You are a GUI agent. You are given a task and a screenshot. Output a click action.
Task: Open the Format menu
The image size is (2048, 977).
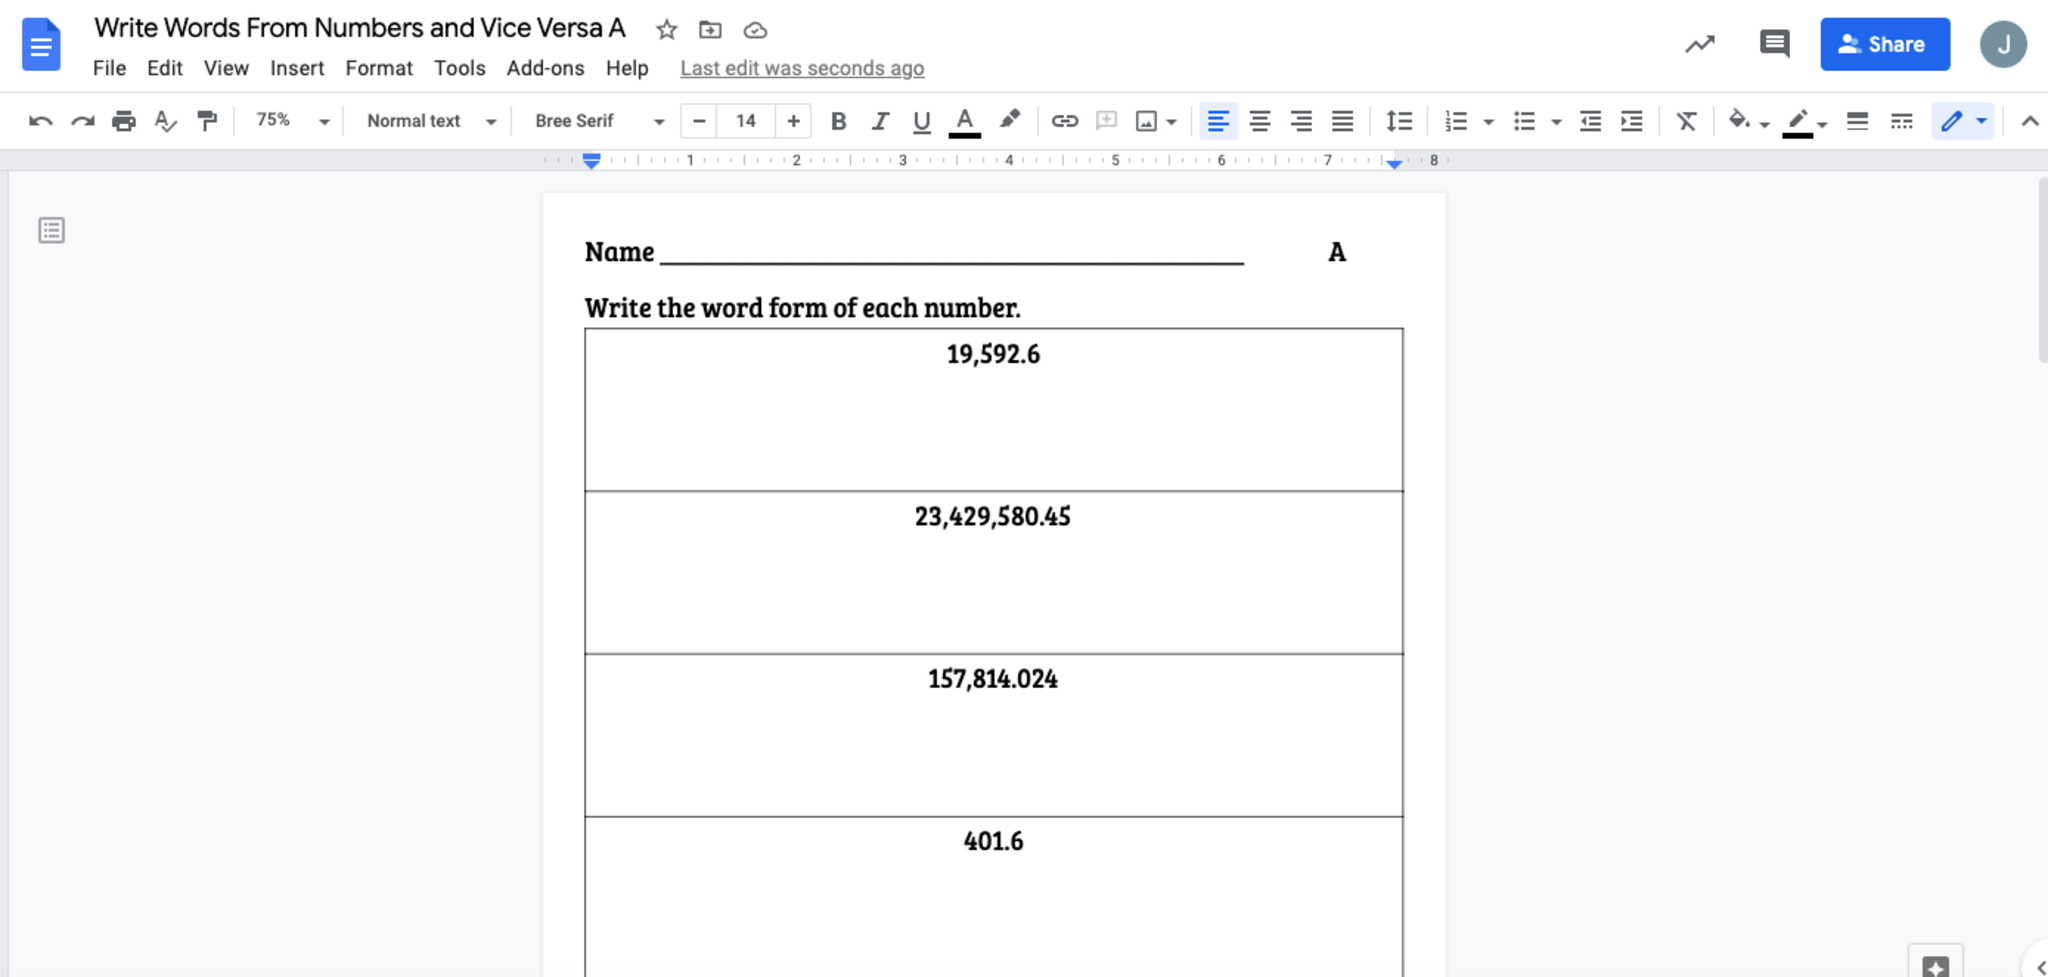(378, 68)
